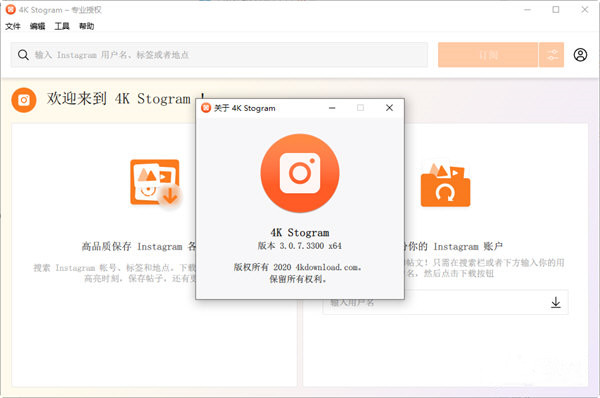Click the orange subscribe button

[488, 55]
